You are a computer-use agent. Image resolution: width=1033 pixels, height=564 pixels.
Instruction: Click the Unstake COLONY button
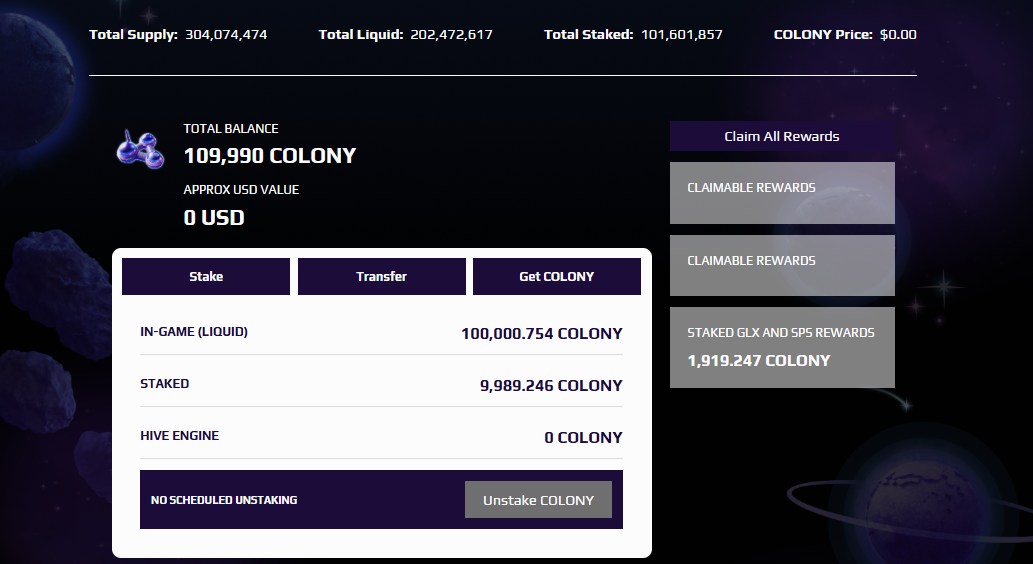pyautogui.click(x=538, y=499)
